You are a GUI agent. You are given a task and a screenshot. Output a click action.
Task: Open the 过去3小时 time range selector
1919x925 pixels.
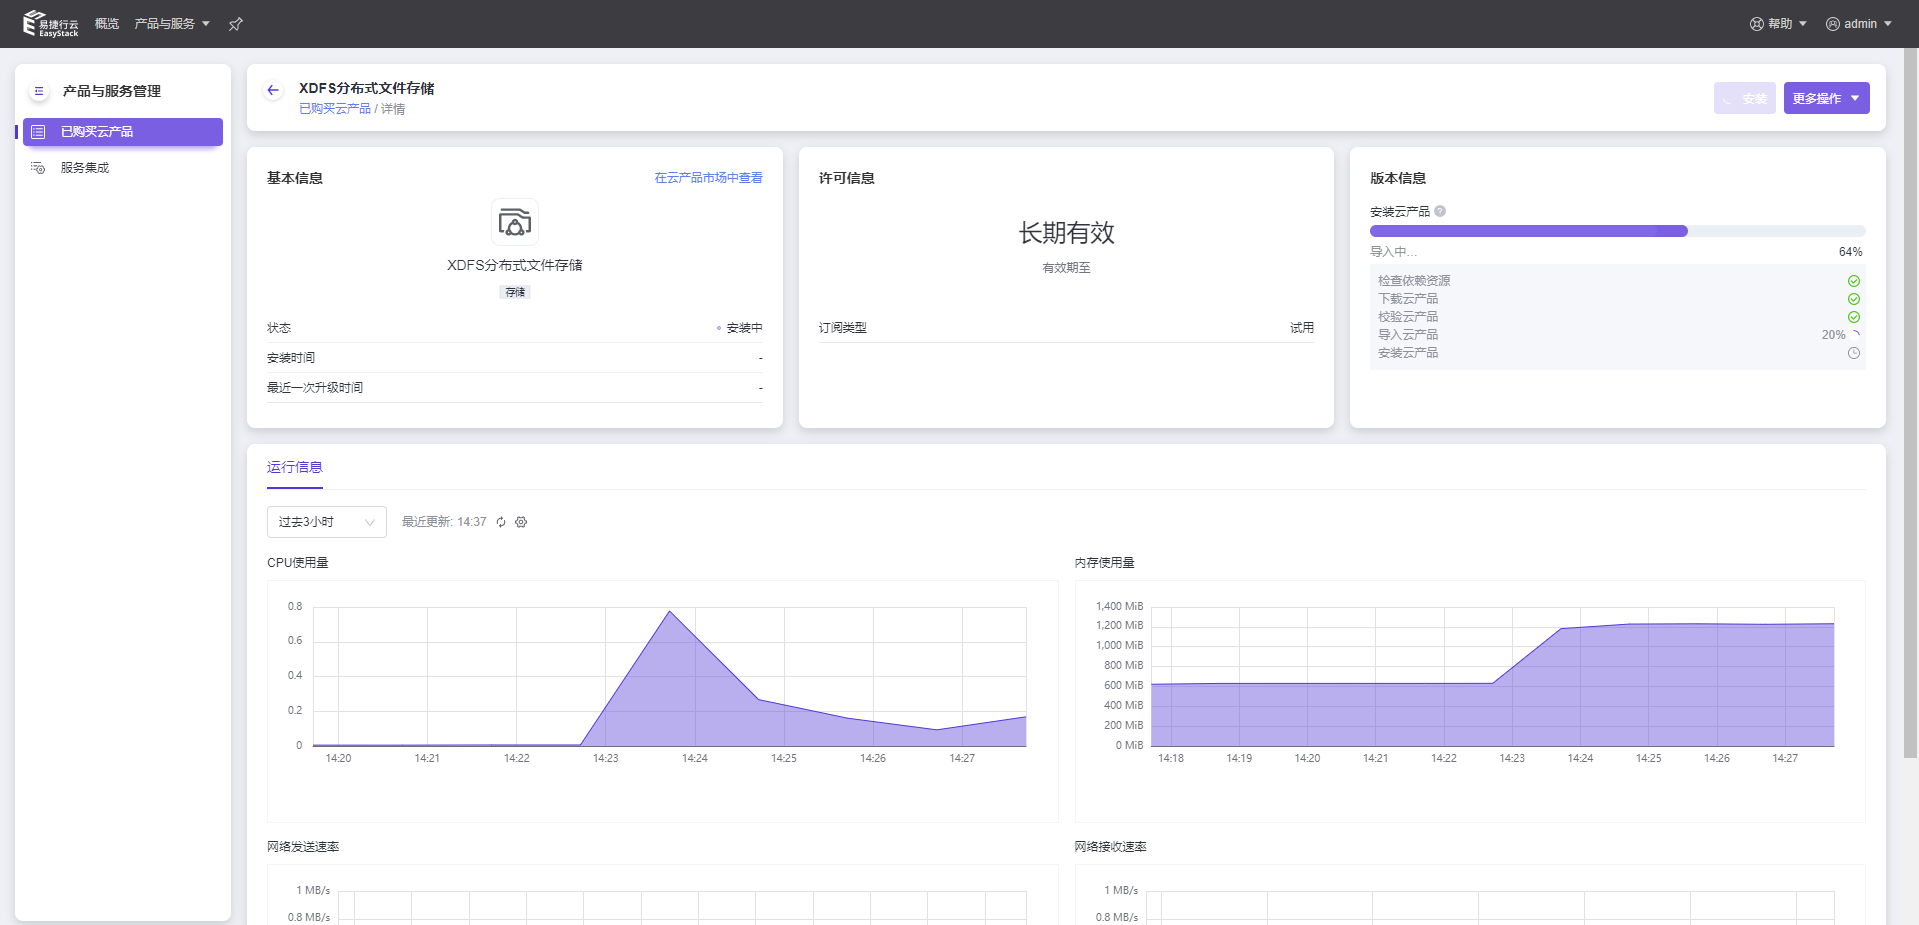326,522
